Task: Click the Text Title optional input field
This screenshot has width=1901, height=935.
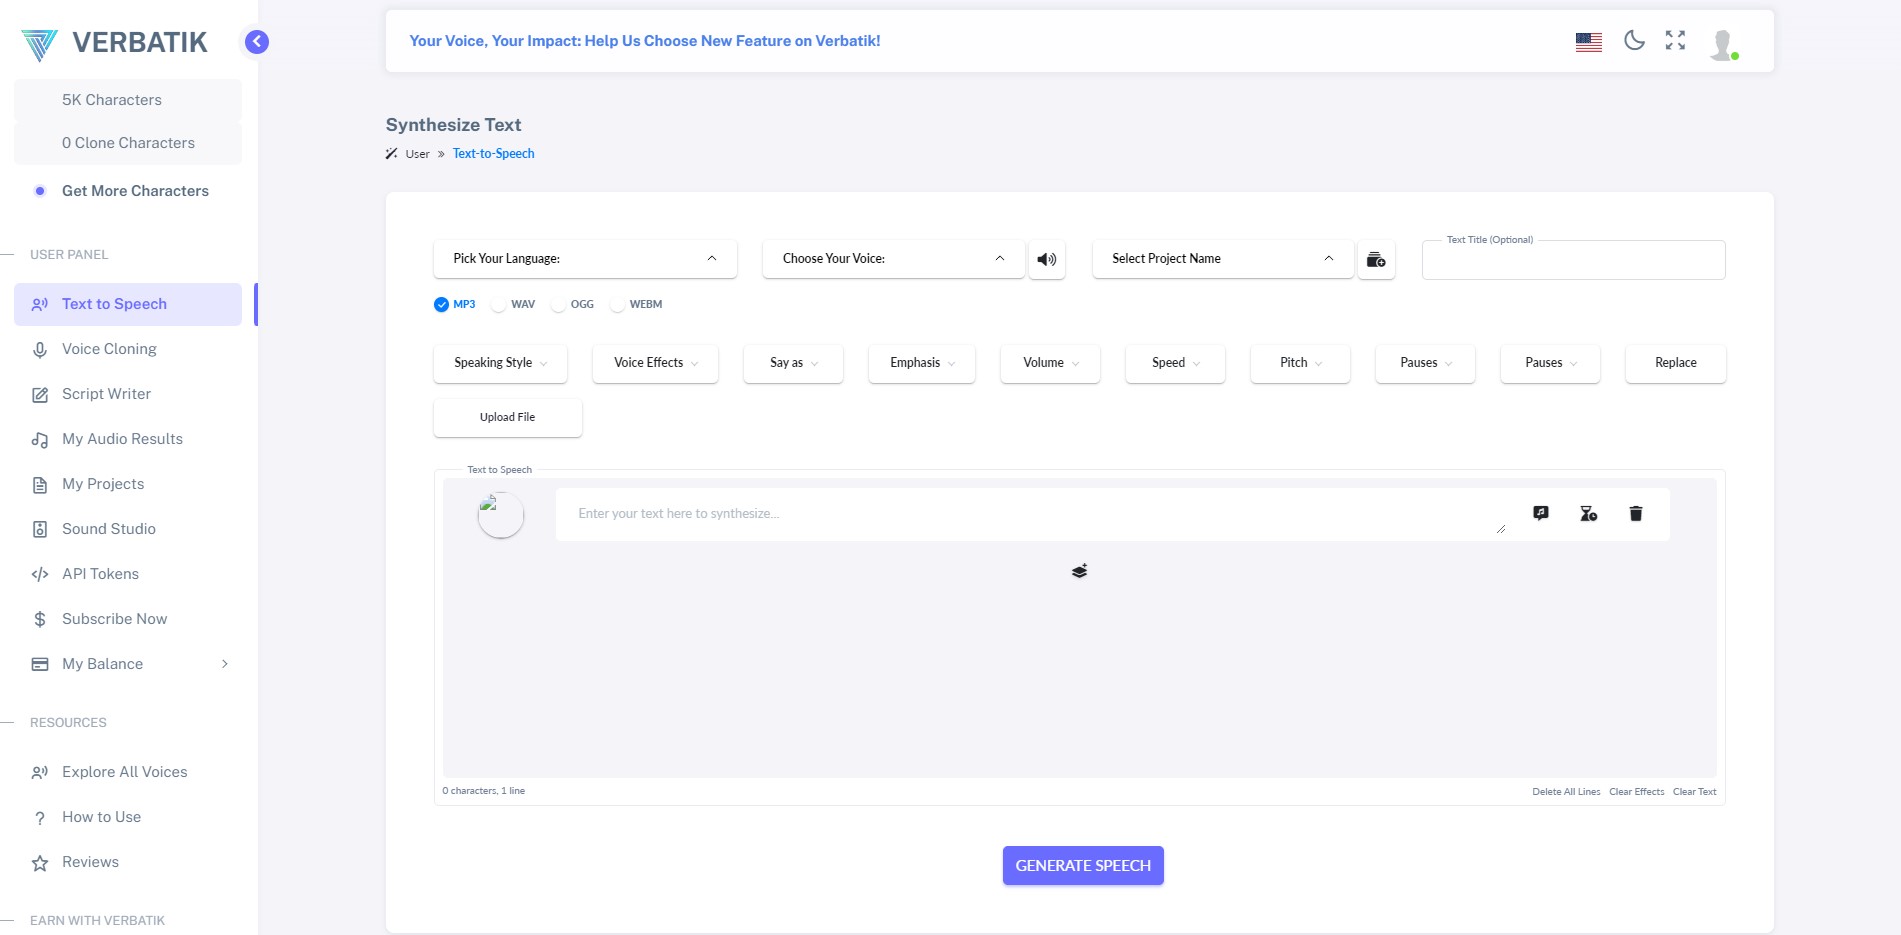Action: 1573,260
